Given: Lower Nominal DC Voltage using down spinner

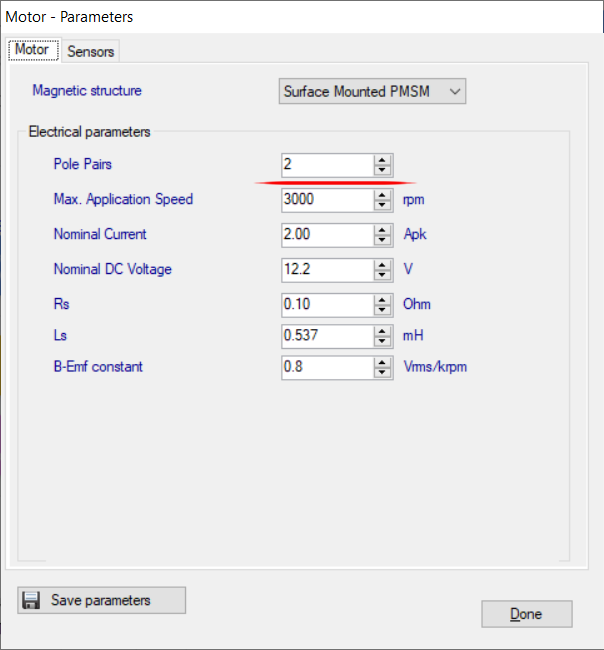Looking at the screenshot, I should pyautogui.click(x=382, y=275).
